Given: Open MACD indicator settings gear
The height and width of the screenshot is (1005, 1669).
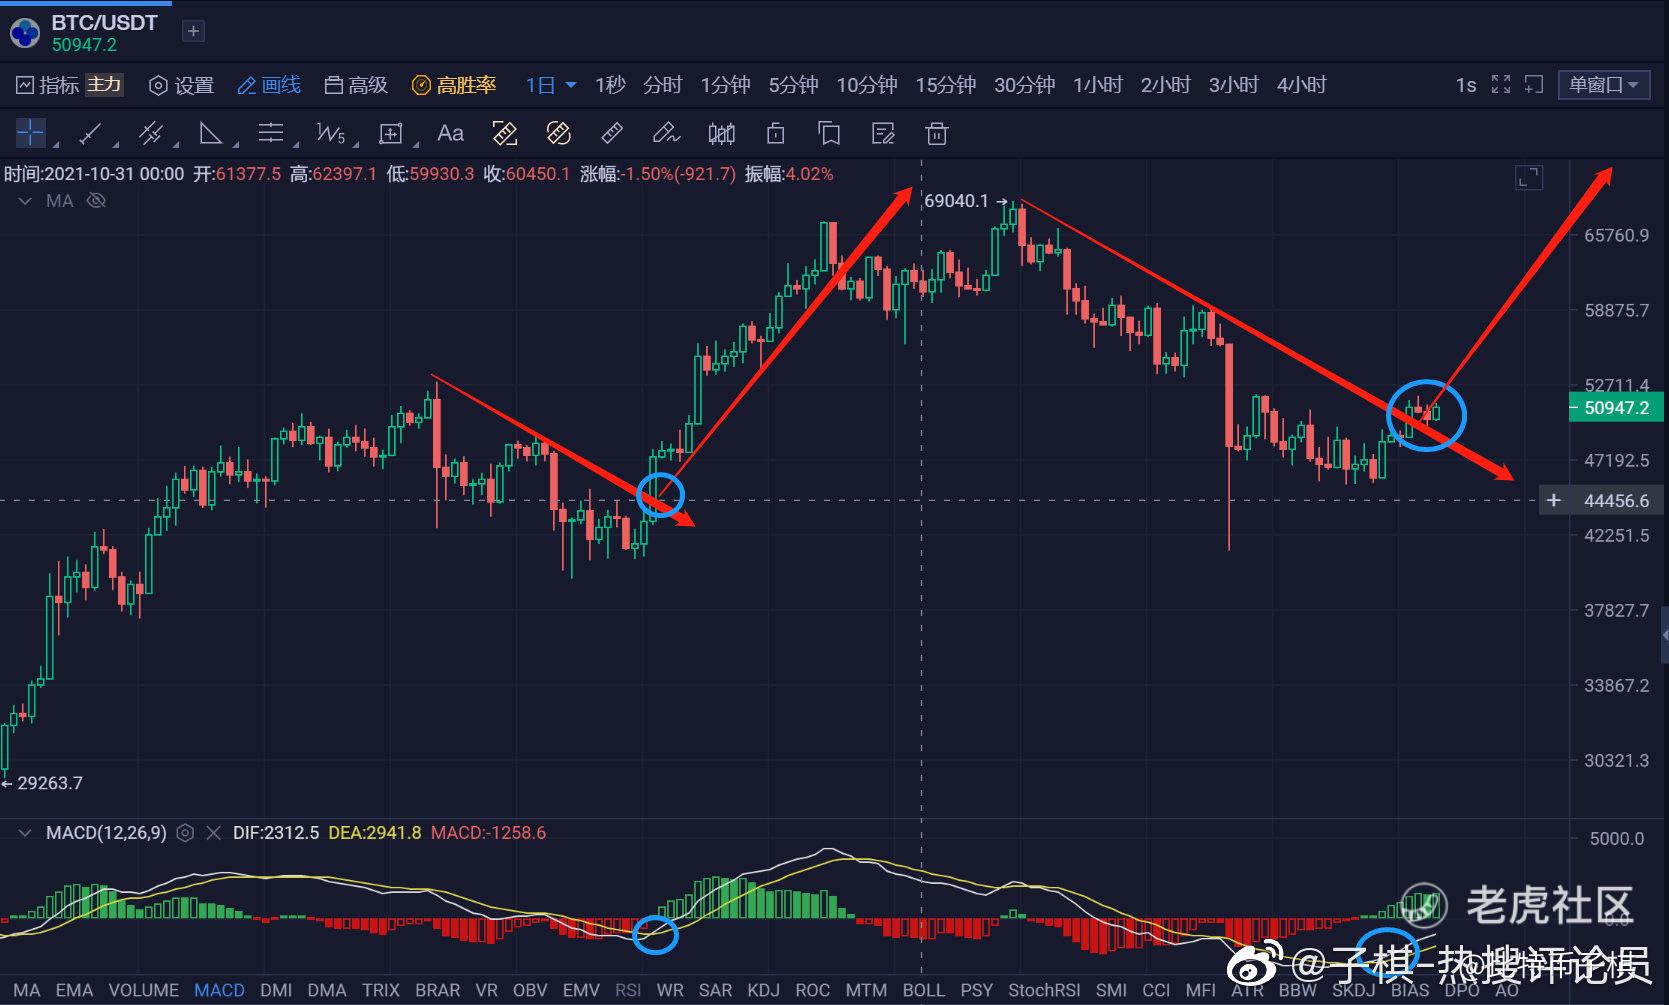Looking at the screenshot, I should tap(185, 833).
